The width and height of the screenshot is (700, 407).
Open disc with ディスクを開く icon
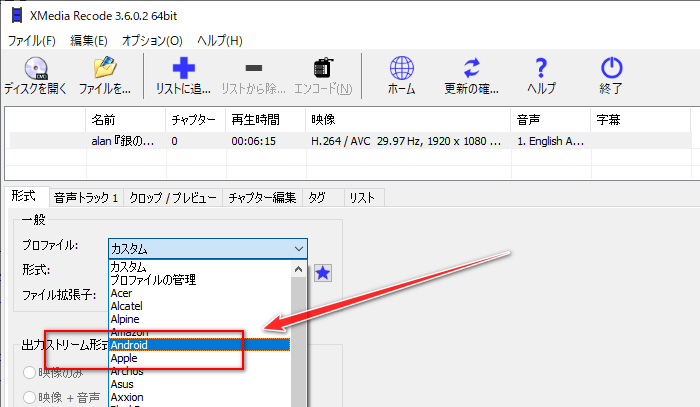[36, 68]
